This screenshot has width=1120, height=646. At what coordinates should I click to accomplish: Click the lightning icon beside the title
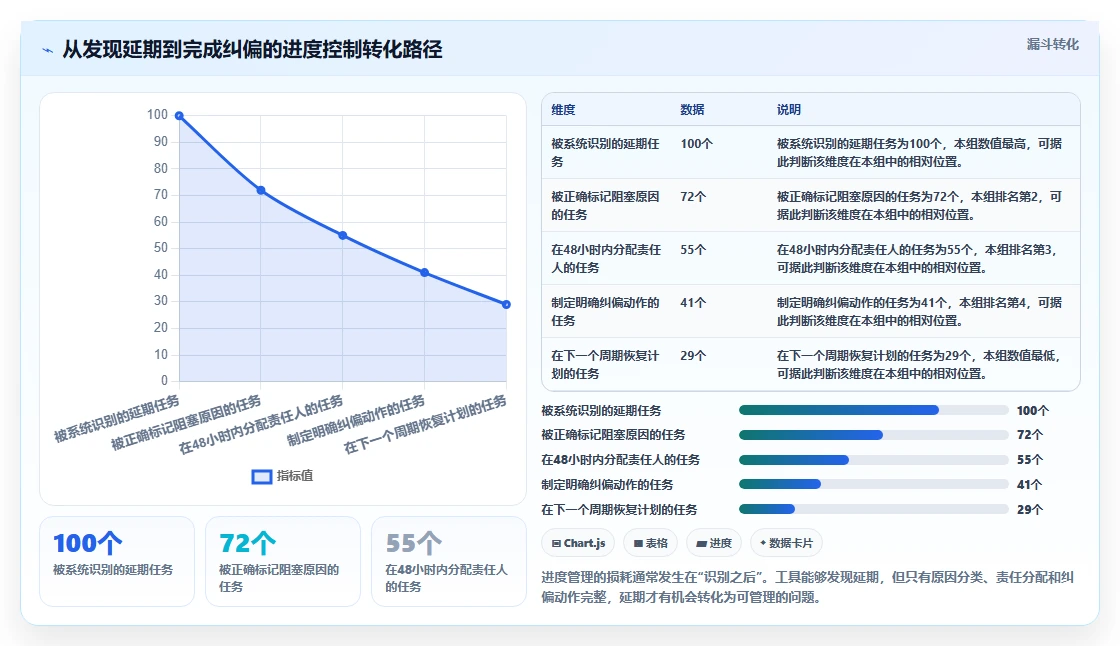(48, 50)
